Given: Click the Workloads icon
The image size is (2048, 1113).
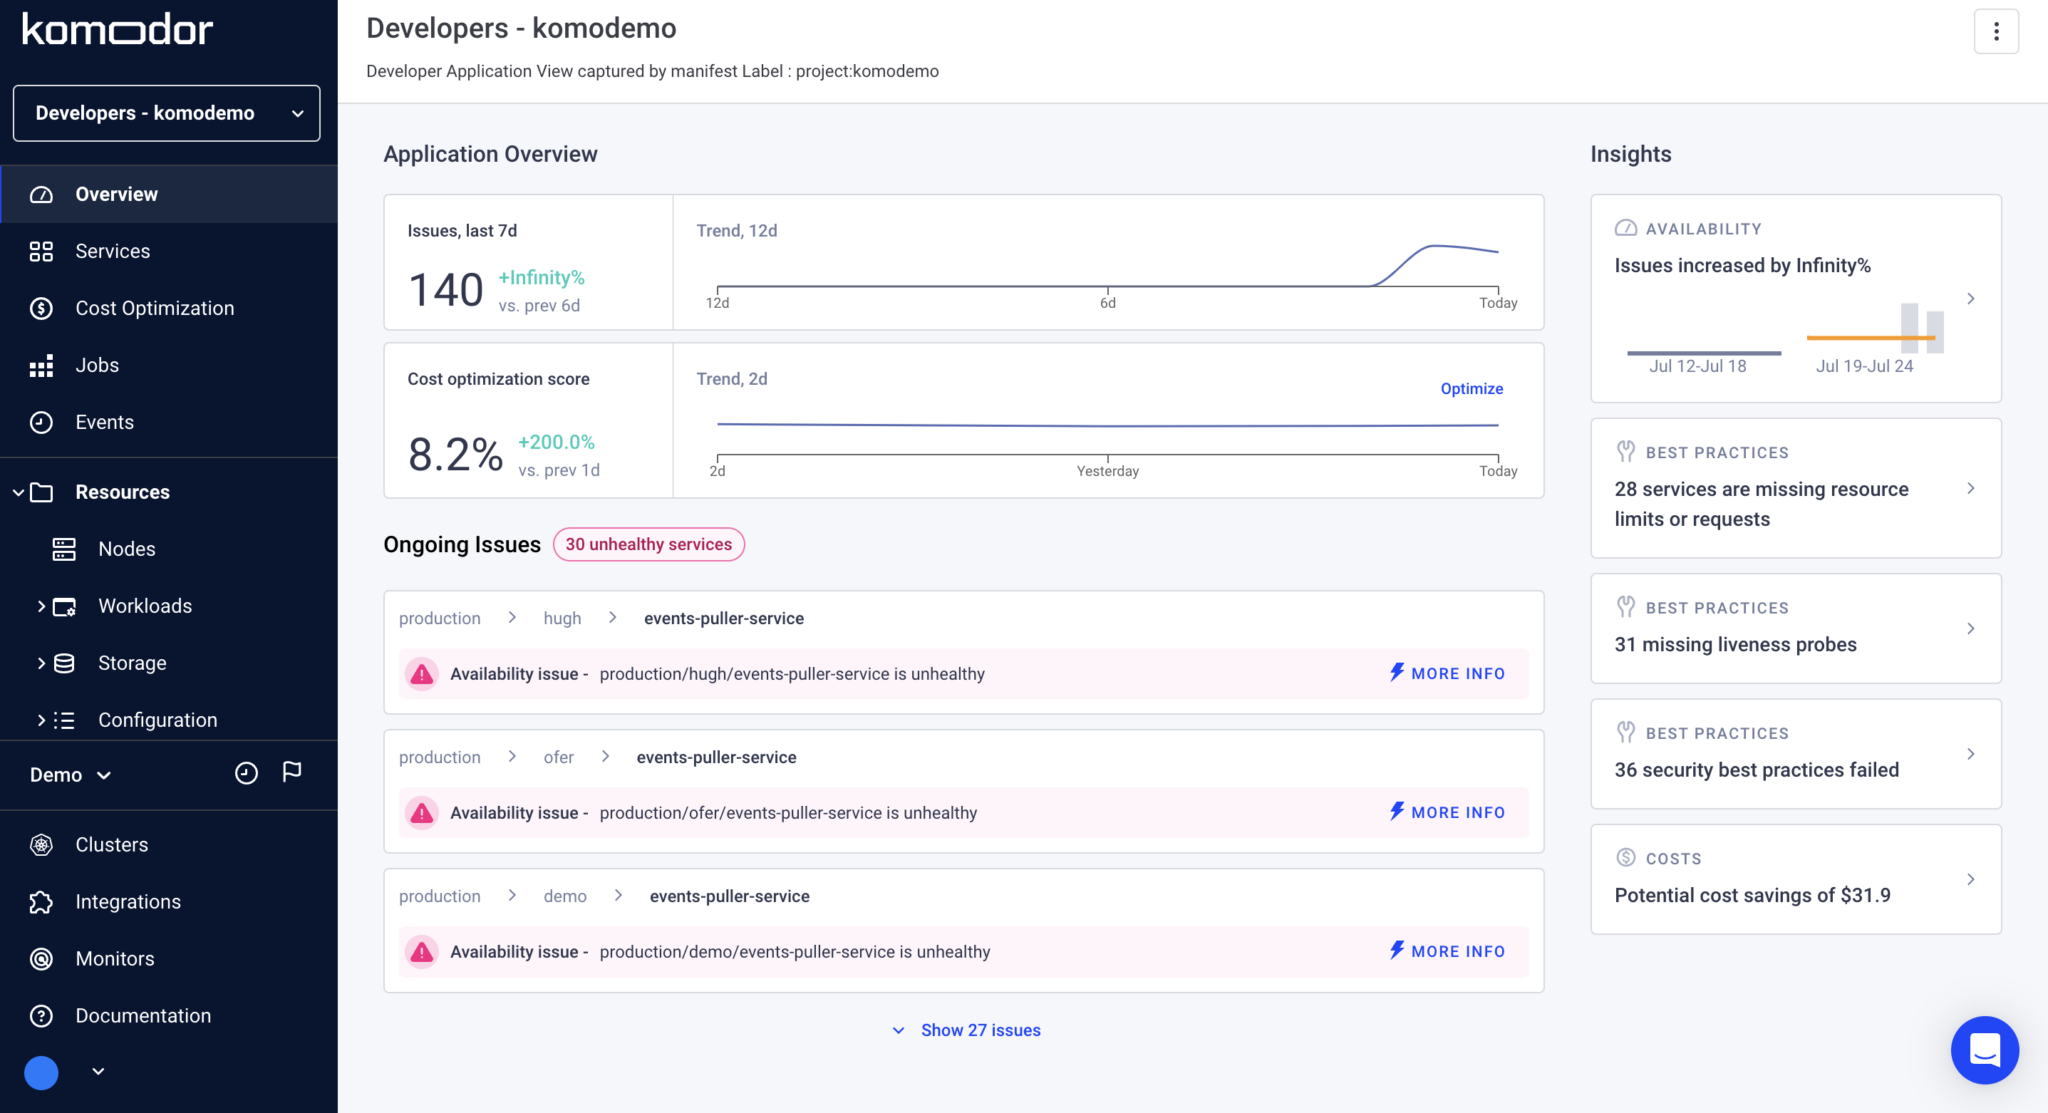Looking at the screenshot, I should tap(64, 606).
